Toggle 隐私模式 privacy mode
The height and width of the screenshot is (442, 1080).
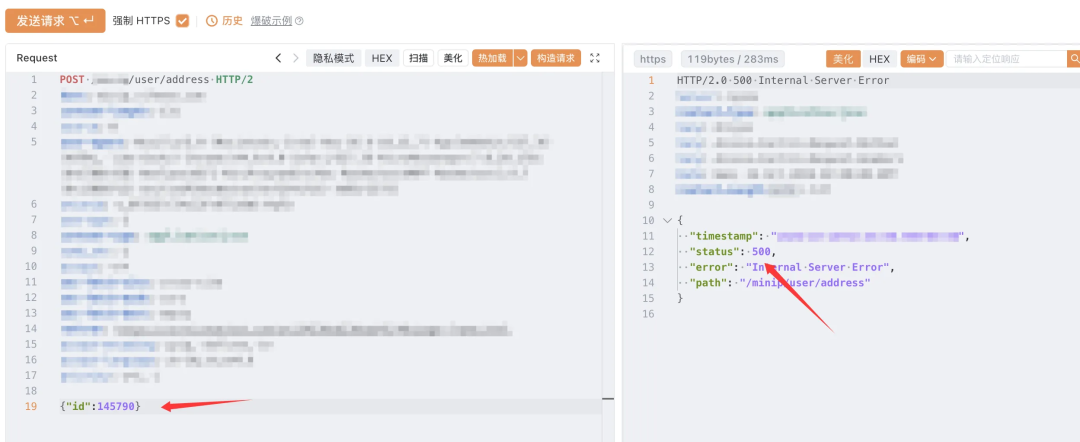coord(333,58)
